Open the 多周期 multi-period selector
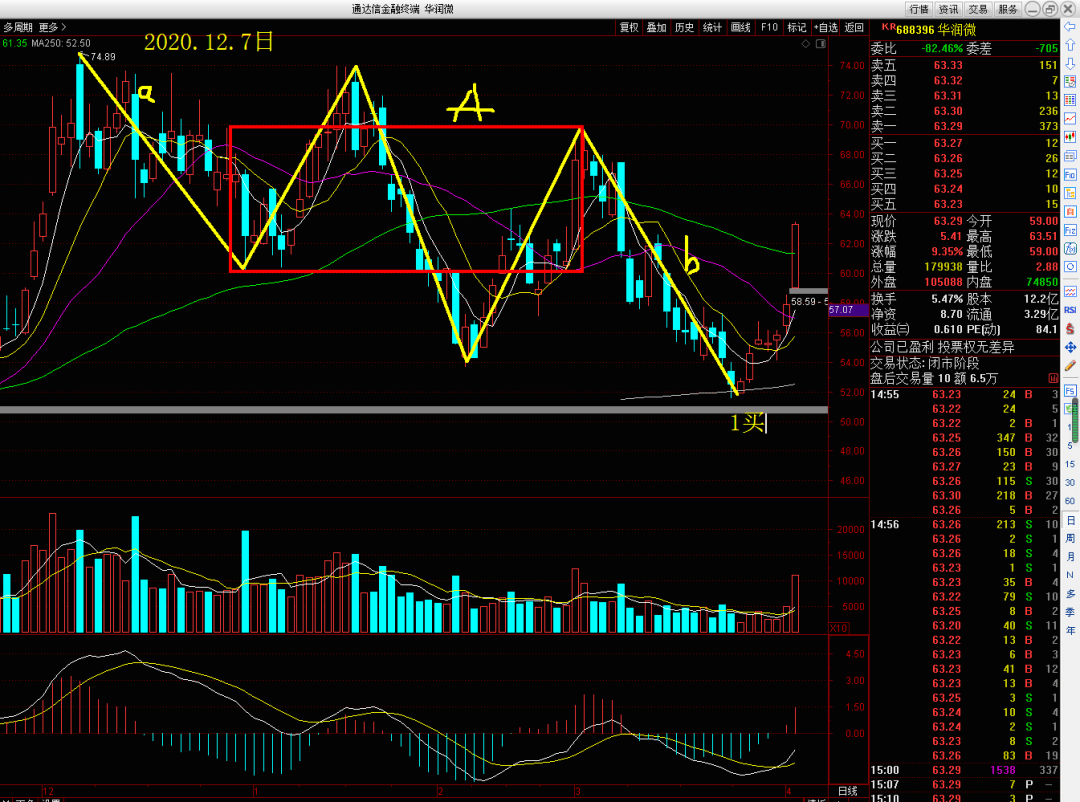The image size is (1080, 802). tap(18, 28)
